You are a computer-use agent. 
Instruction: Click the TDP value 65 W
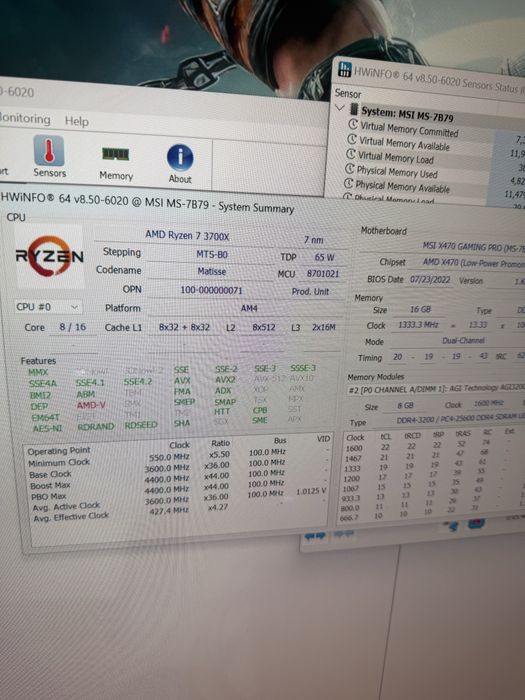[x=324, y=257]
